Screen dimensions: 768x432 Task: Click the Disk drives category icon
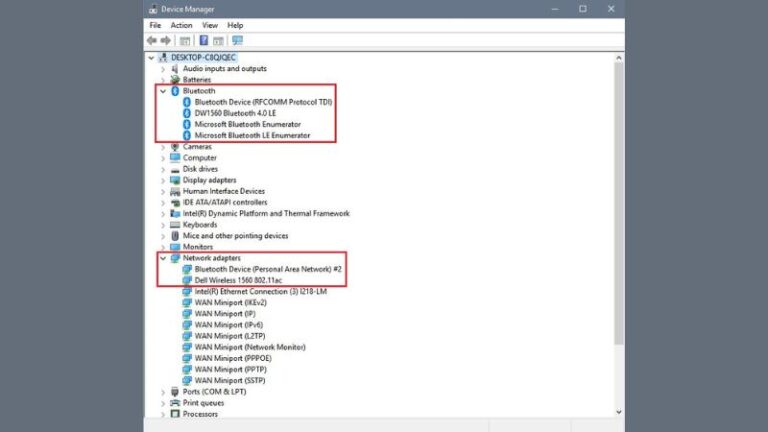pyautogui.click(x=175, y=169)
